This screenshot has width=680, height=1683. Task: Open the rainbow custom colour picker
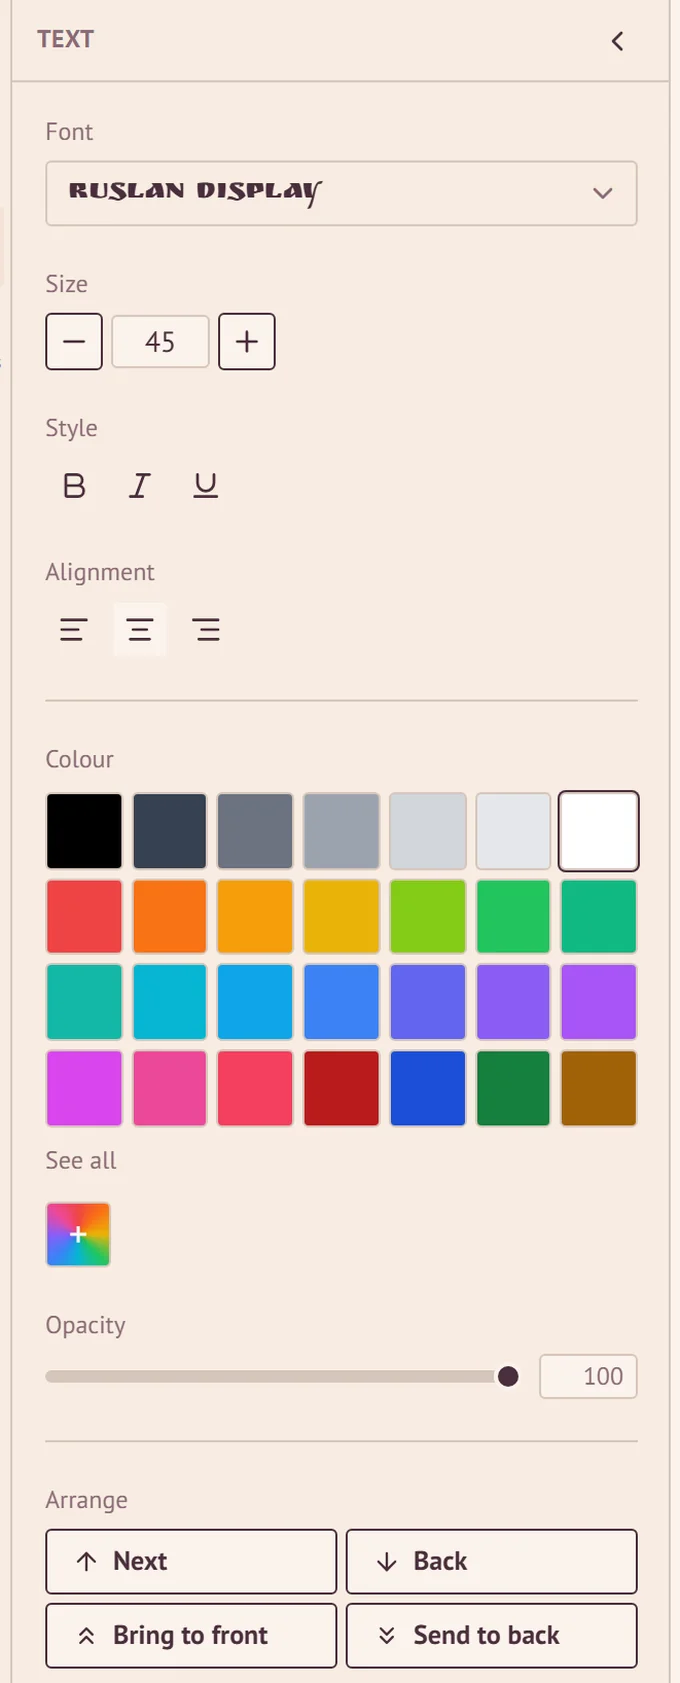(x=78, y=1234)
